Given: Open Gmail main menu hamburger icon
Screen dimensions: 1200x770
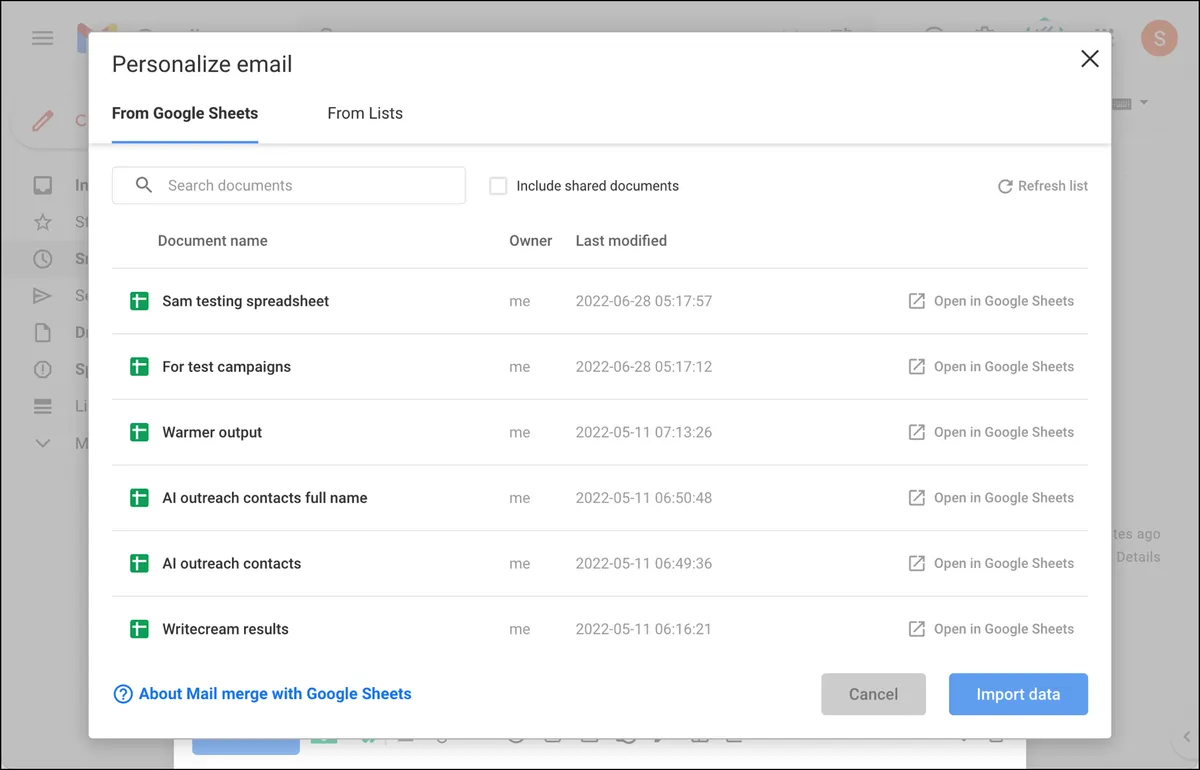Looking at the screenshot, I should [42, 38].
